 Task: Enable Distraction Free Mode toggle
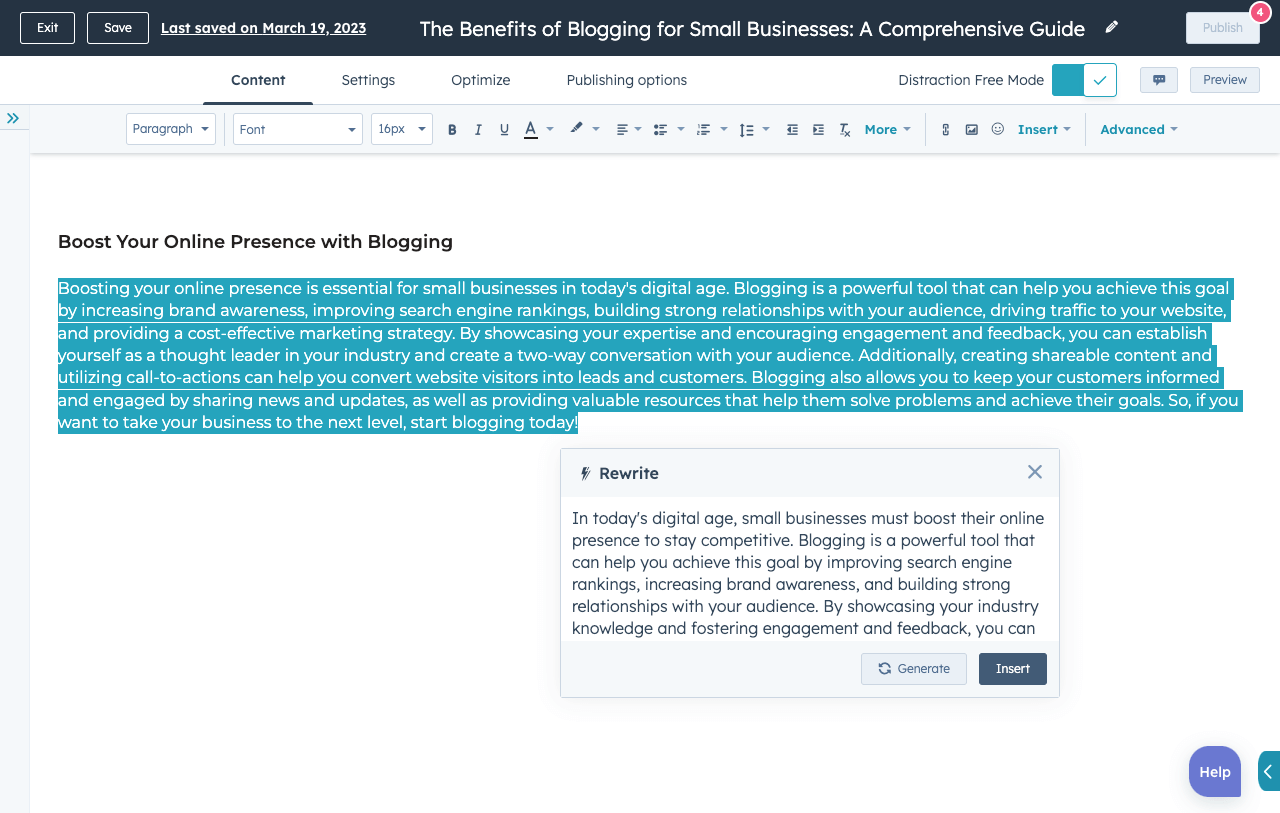click(x=1085, y=78)
